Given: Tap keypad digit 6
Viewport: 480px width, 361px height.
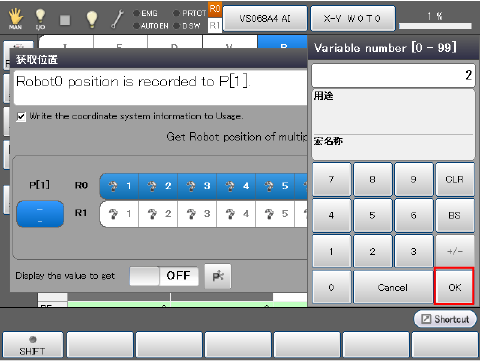Looking at the screenshot, I should [x=414, y=215].
